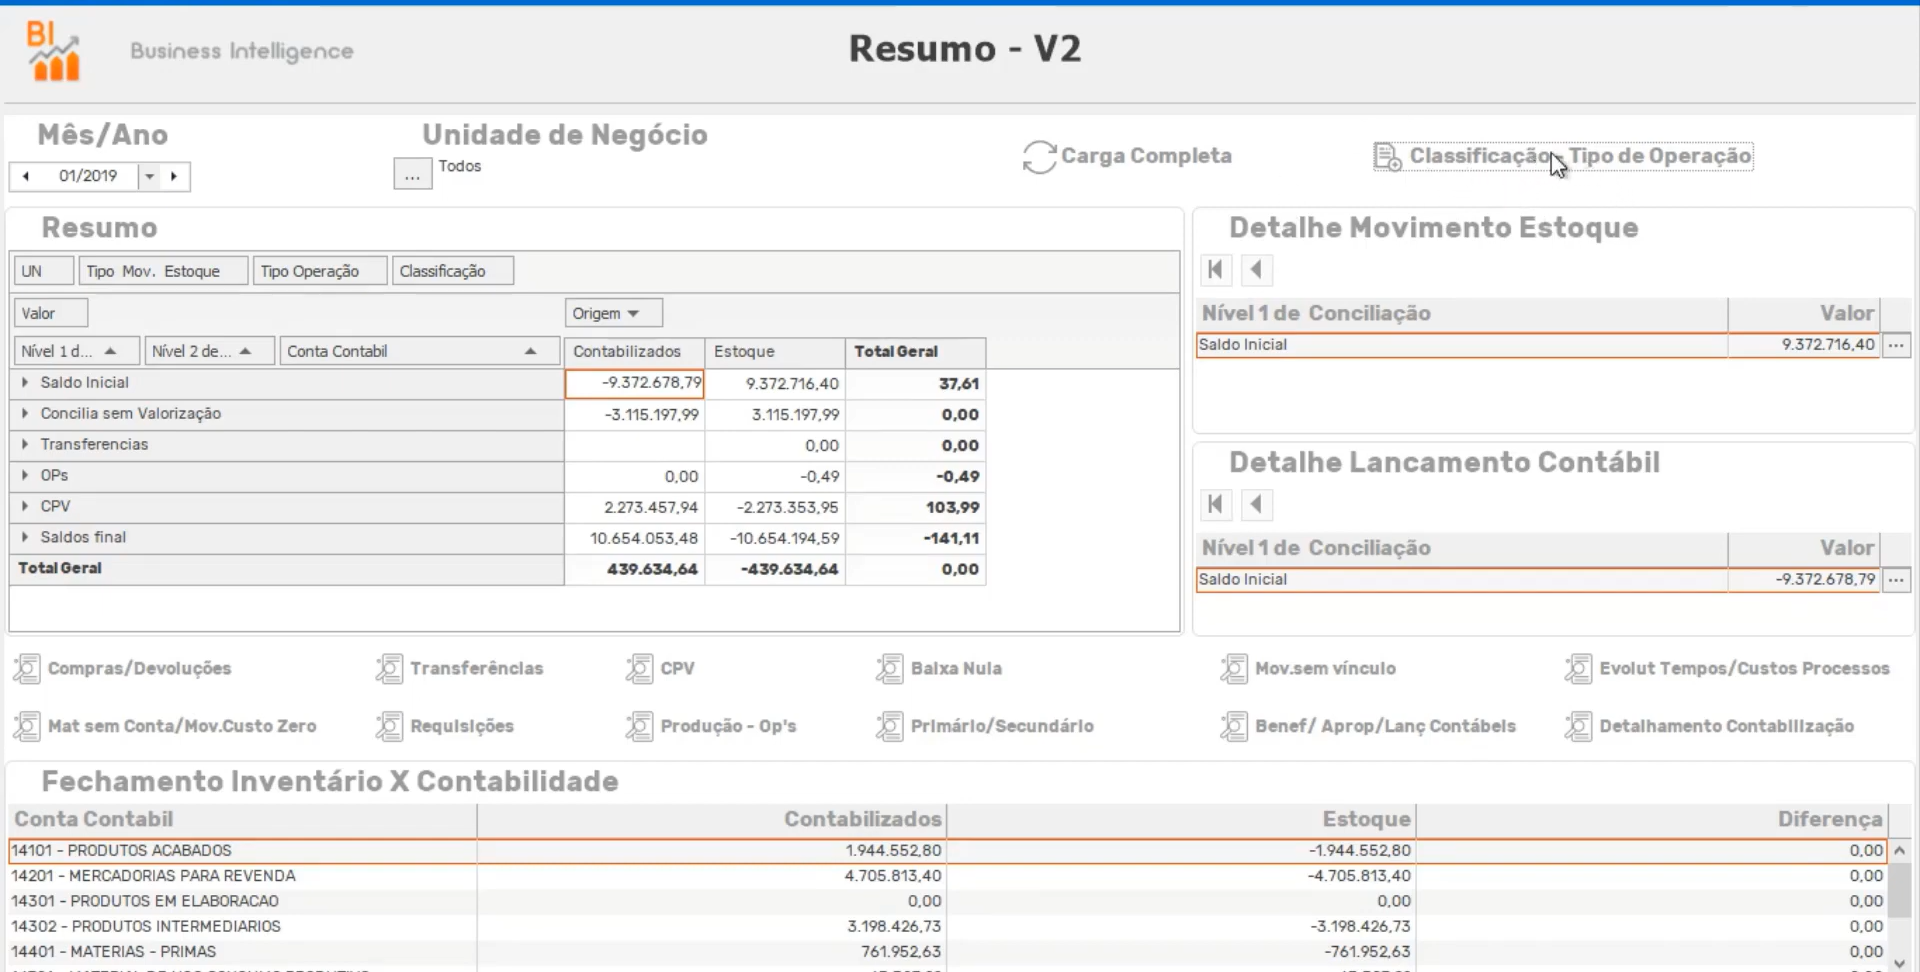Image resolution: width=1920 pixels, height=972 pixels.
Task: Open the Mês/Ano date dropdown
Action: (x=149, y=176)
